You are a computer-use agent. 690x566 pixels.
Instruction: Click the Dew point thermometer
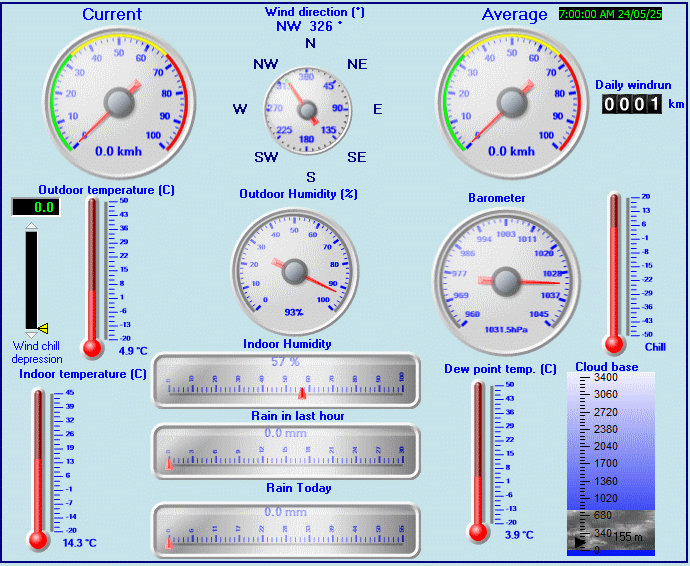click(478, 462)
